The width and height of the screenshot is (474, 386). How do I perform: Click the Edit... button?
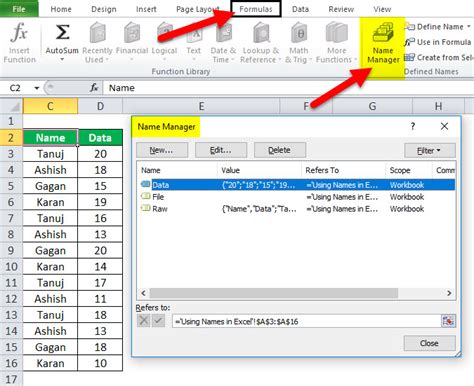[x=221, y=150]
